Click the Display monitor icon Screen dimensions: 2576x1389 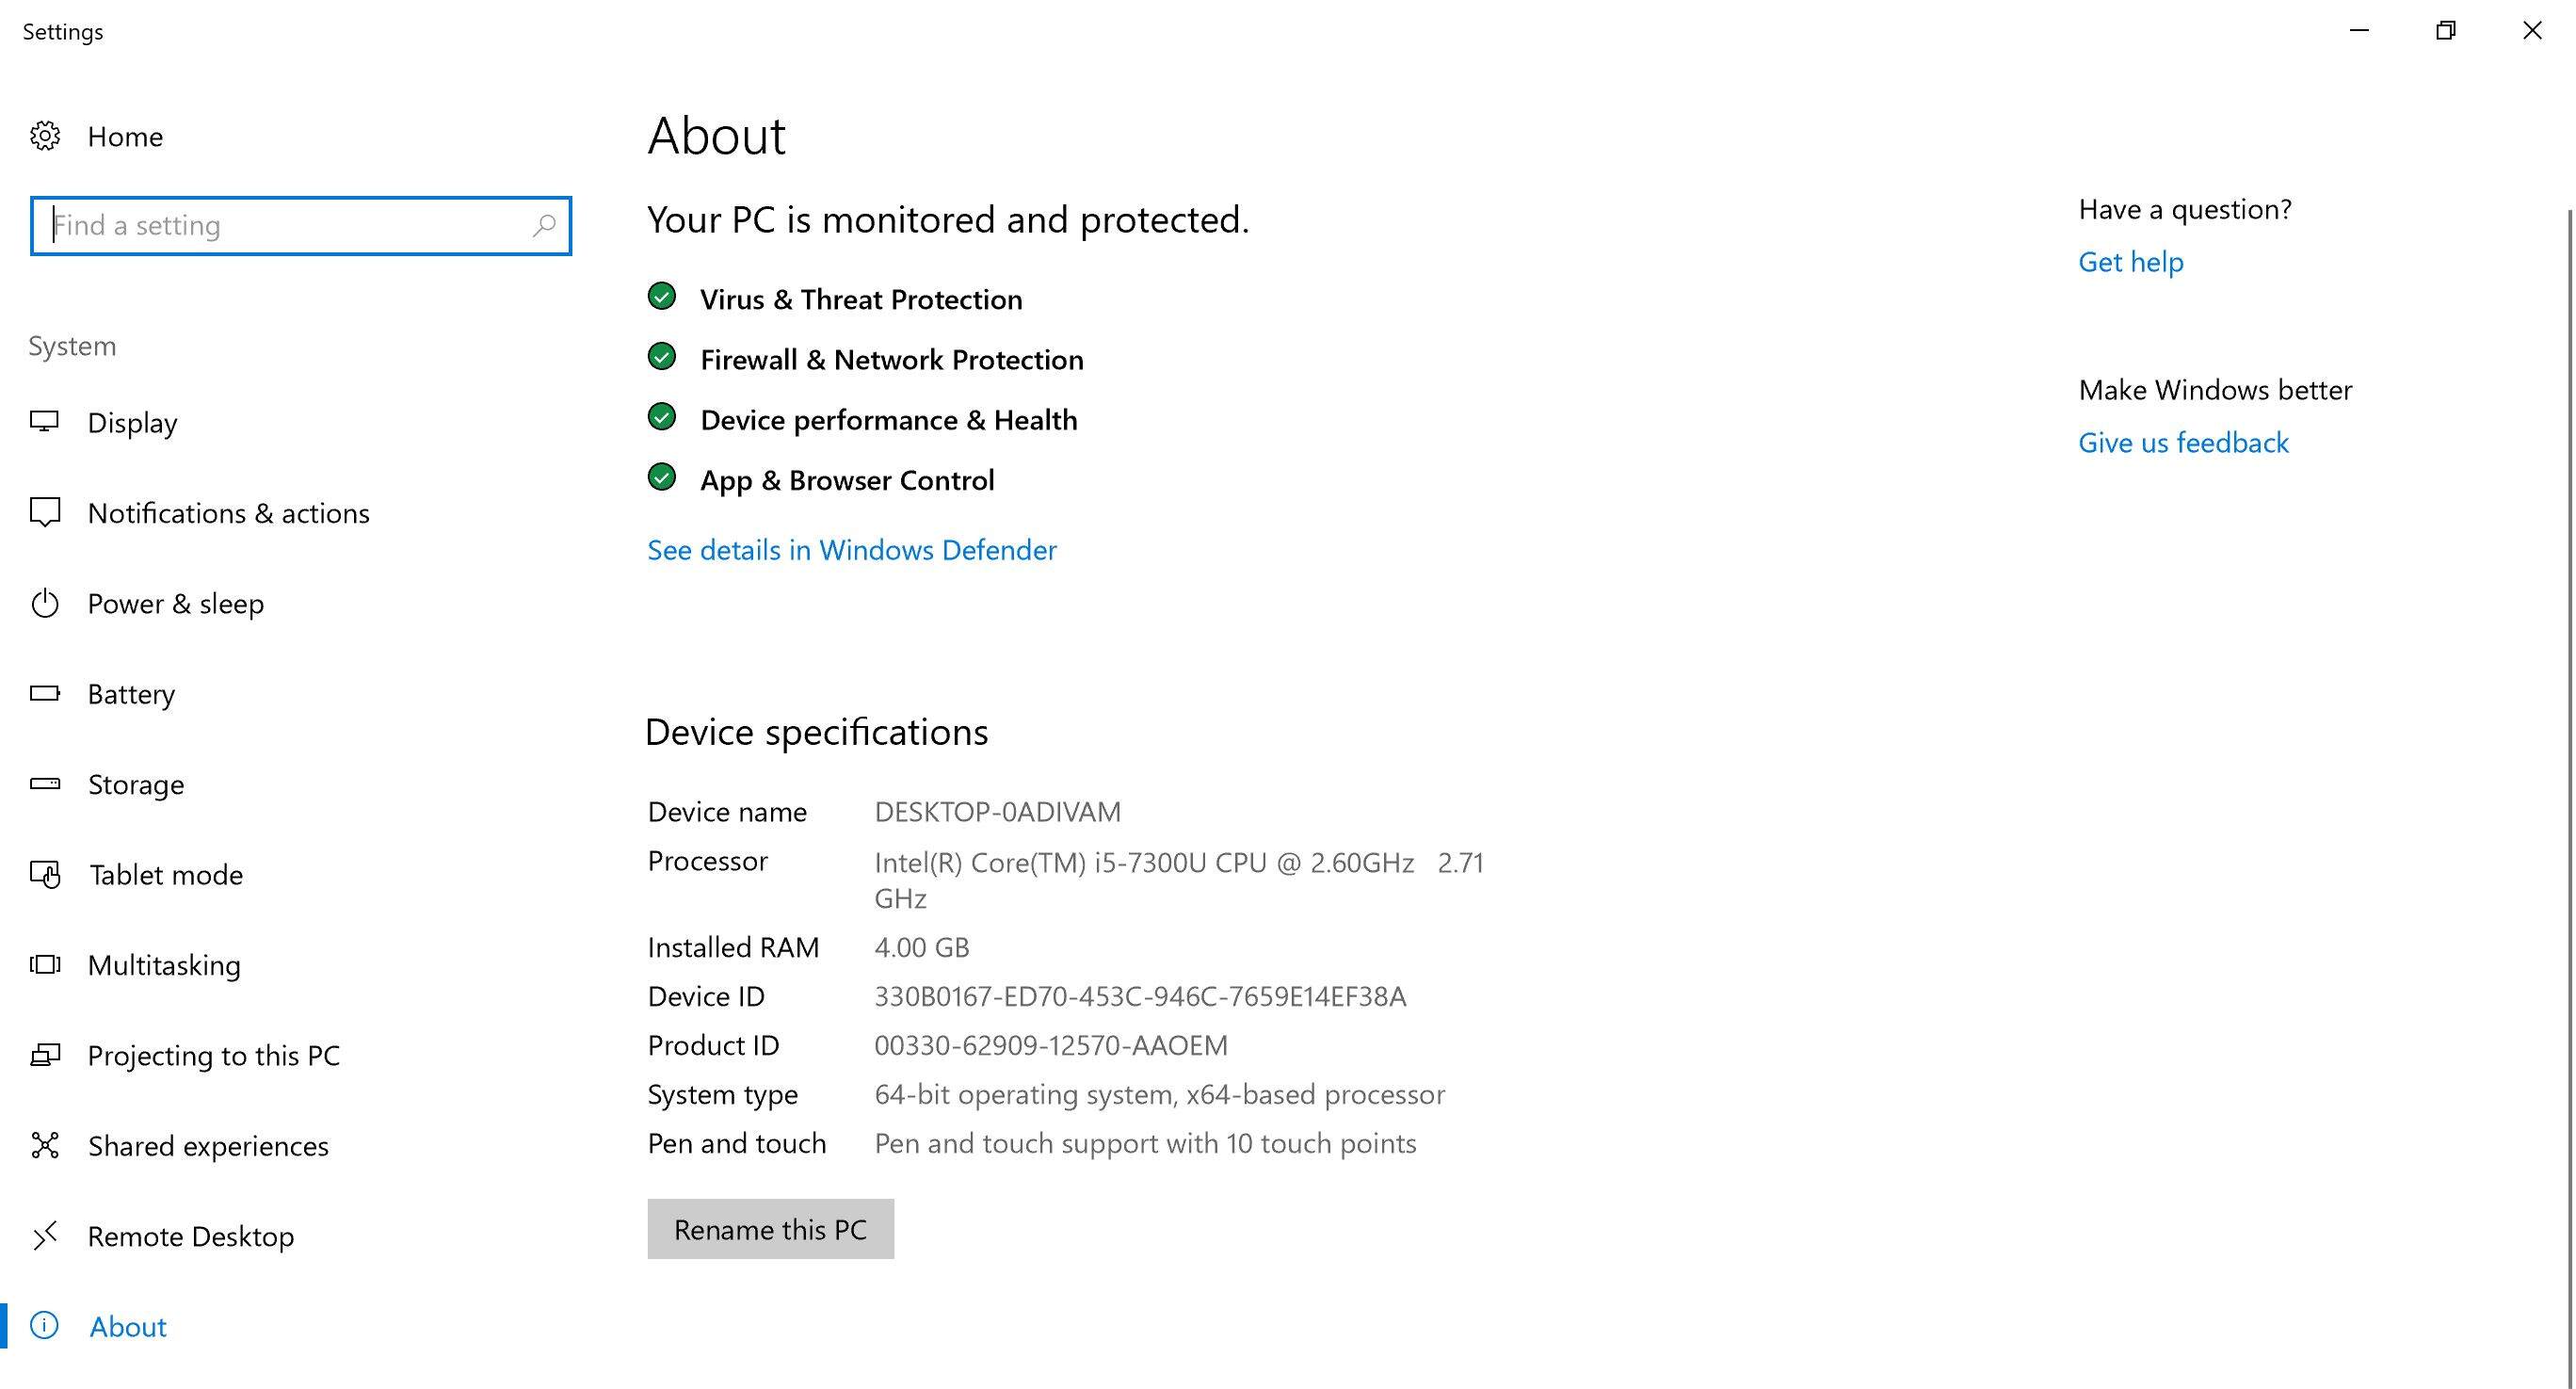pos(45,422)
